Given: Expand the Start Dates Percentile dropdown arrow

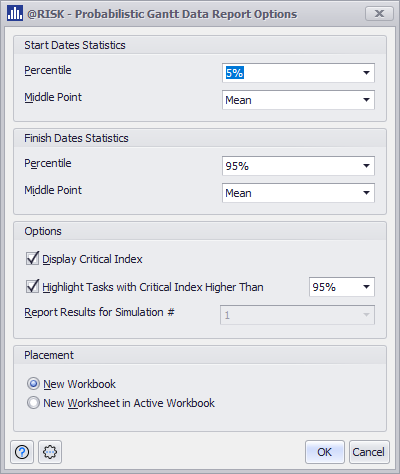Looking at the screenshot, I should tap(366, 73).
